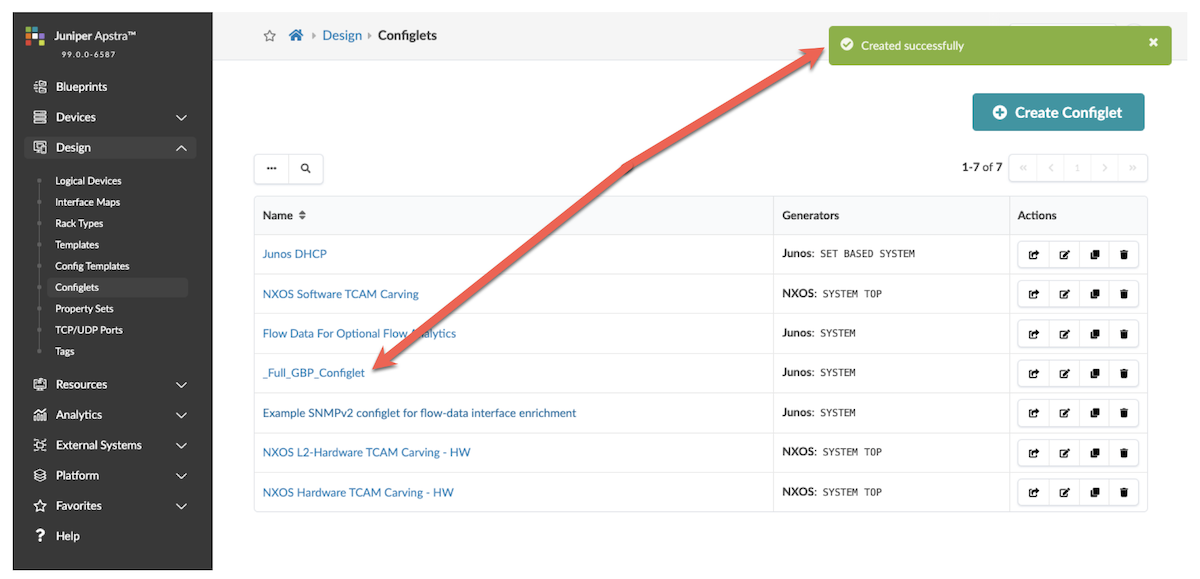
Task: Click Design in the breadcrumb
Action: [x=342, y=35]
